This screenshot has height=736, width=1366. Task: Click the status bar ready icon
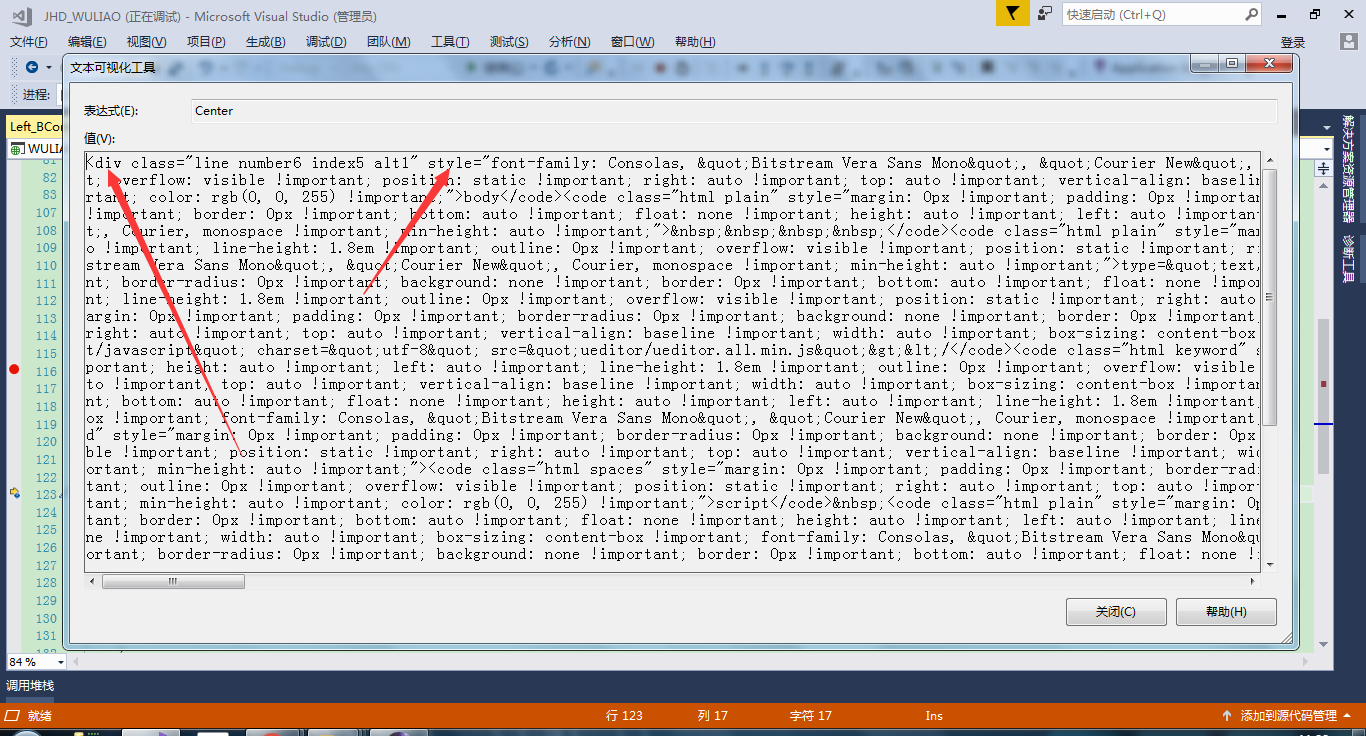[x=12, y=715]
